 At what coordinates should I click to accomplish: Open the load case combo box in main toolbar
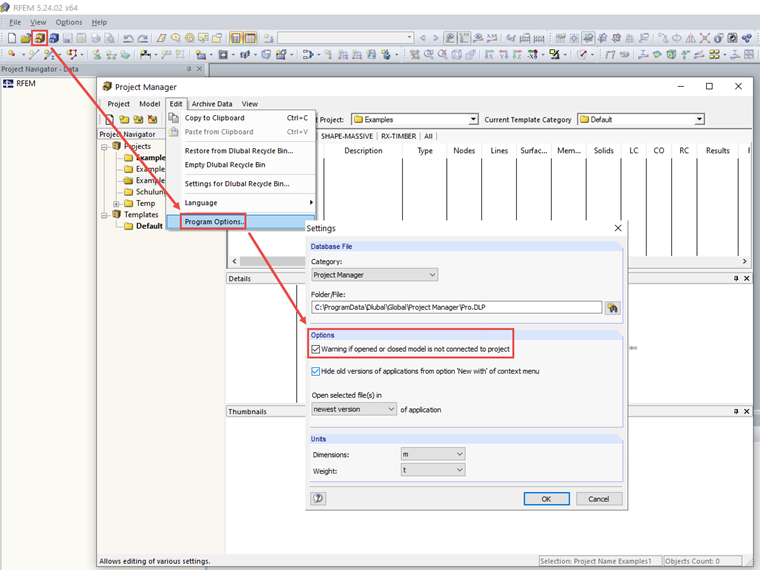tap(346, 38)
